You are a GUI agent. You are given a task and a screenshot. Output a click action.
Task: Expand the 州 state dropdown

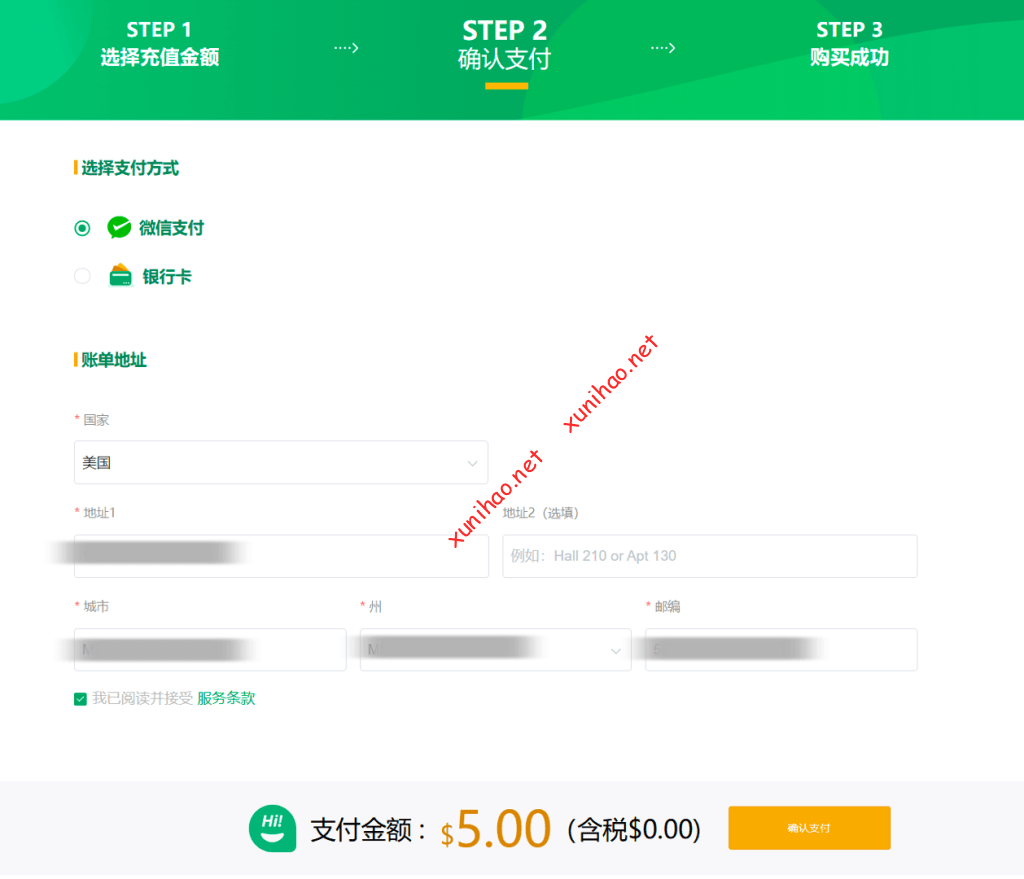click(x=495, y=649)
